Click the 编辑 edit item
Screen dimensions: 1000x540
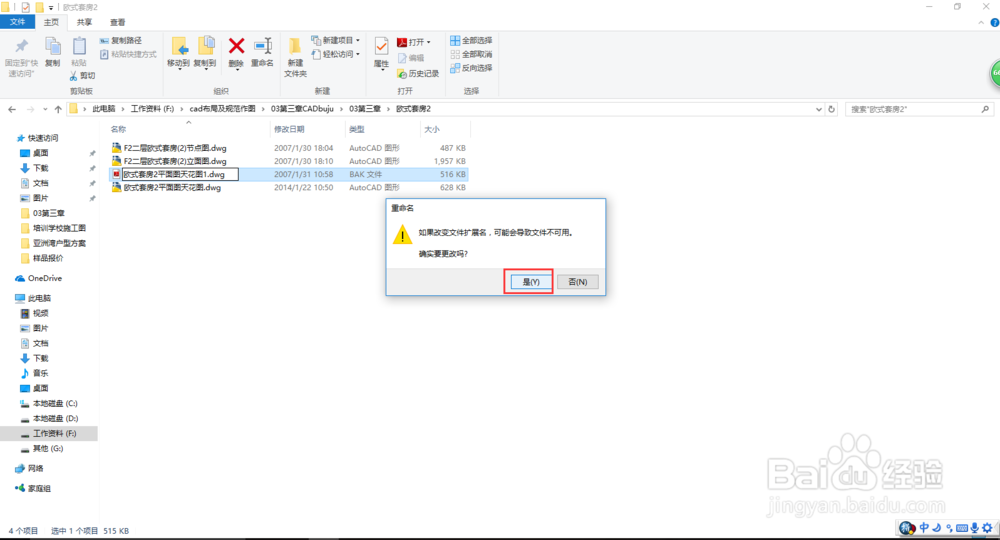[411, 58]
